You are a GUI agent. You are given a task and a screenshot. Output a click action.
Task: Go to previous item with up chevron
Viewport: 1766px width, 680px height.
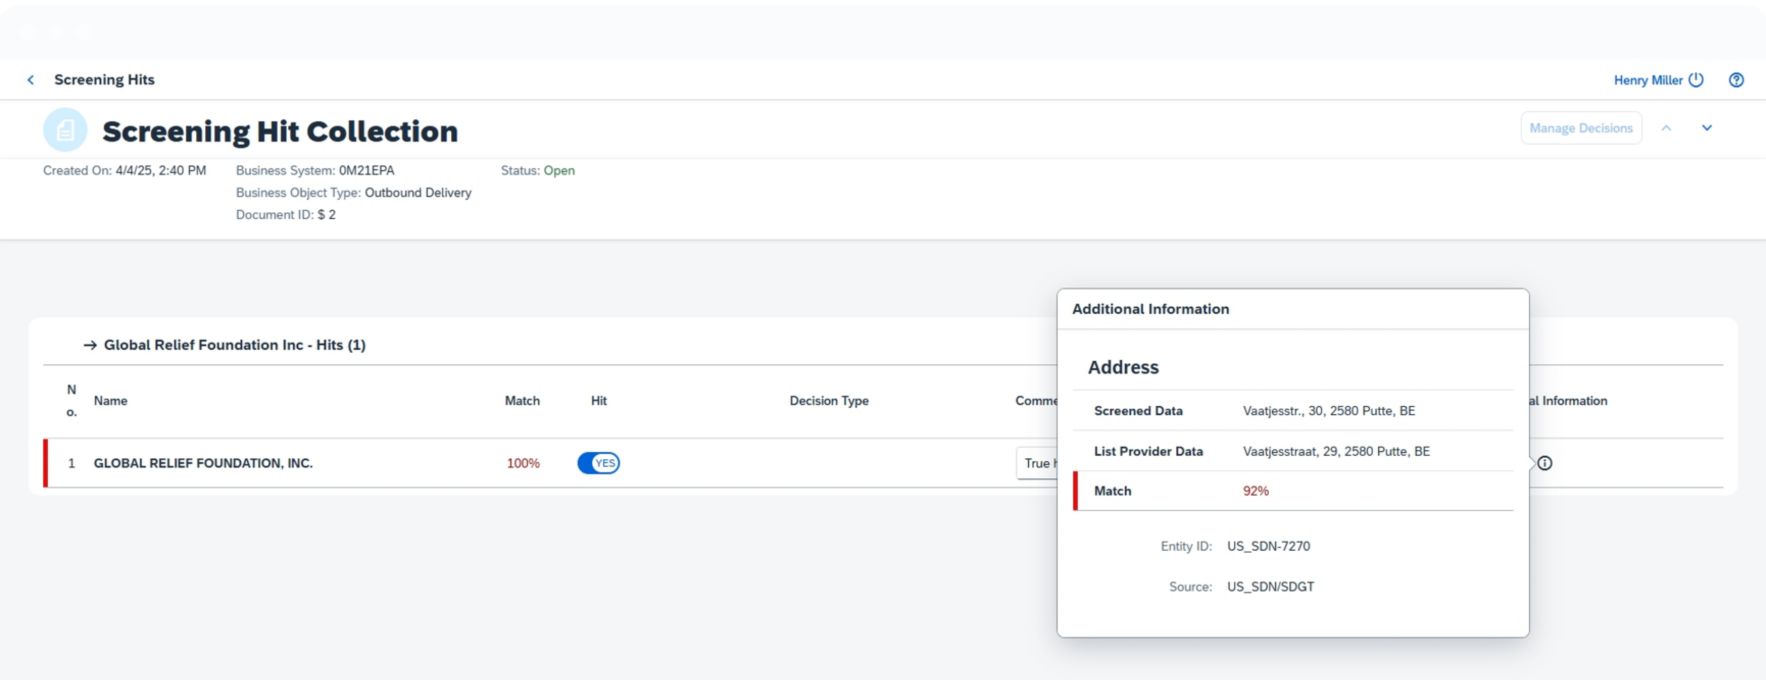point(1666,128)
